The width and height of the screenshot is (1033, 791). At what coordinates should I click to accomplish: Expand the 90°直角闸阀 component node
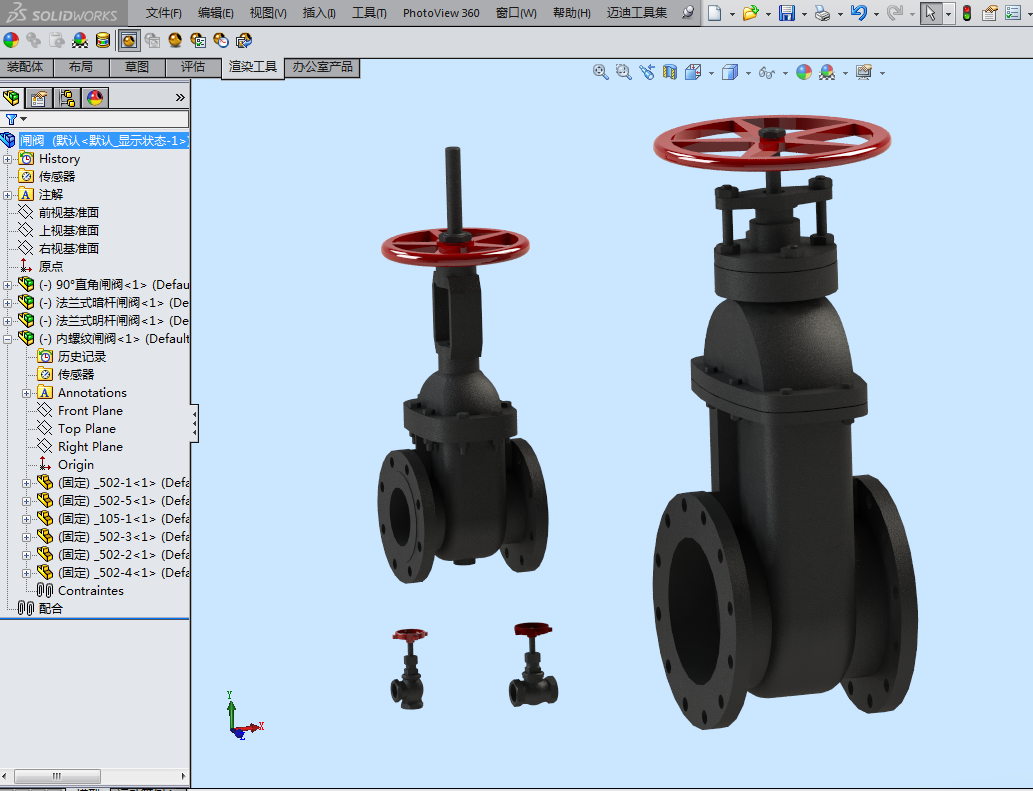point(8,285)
